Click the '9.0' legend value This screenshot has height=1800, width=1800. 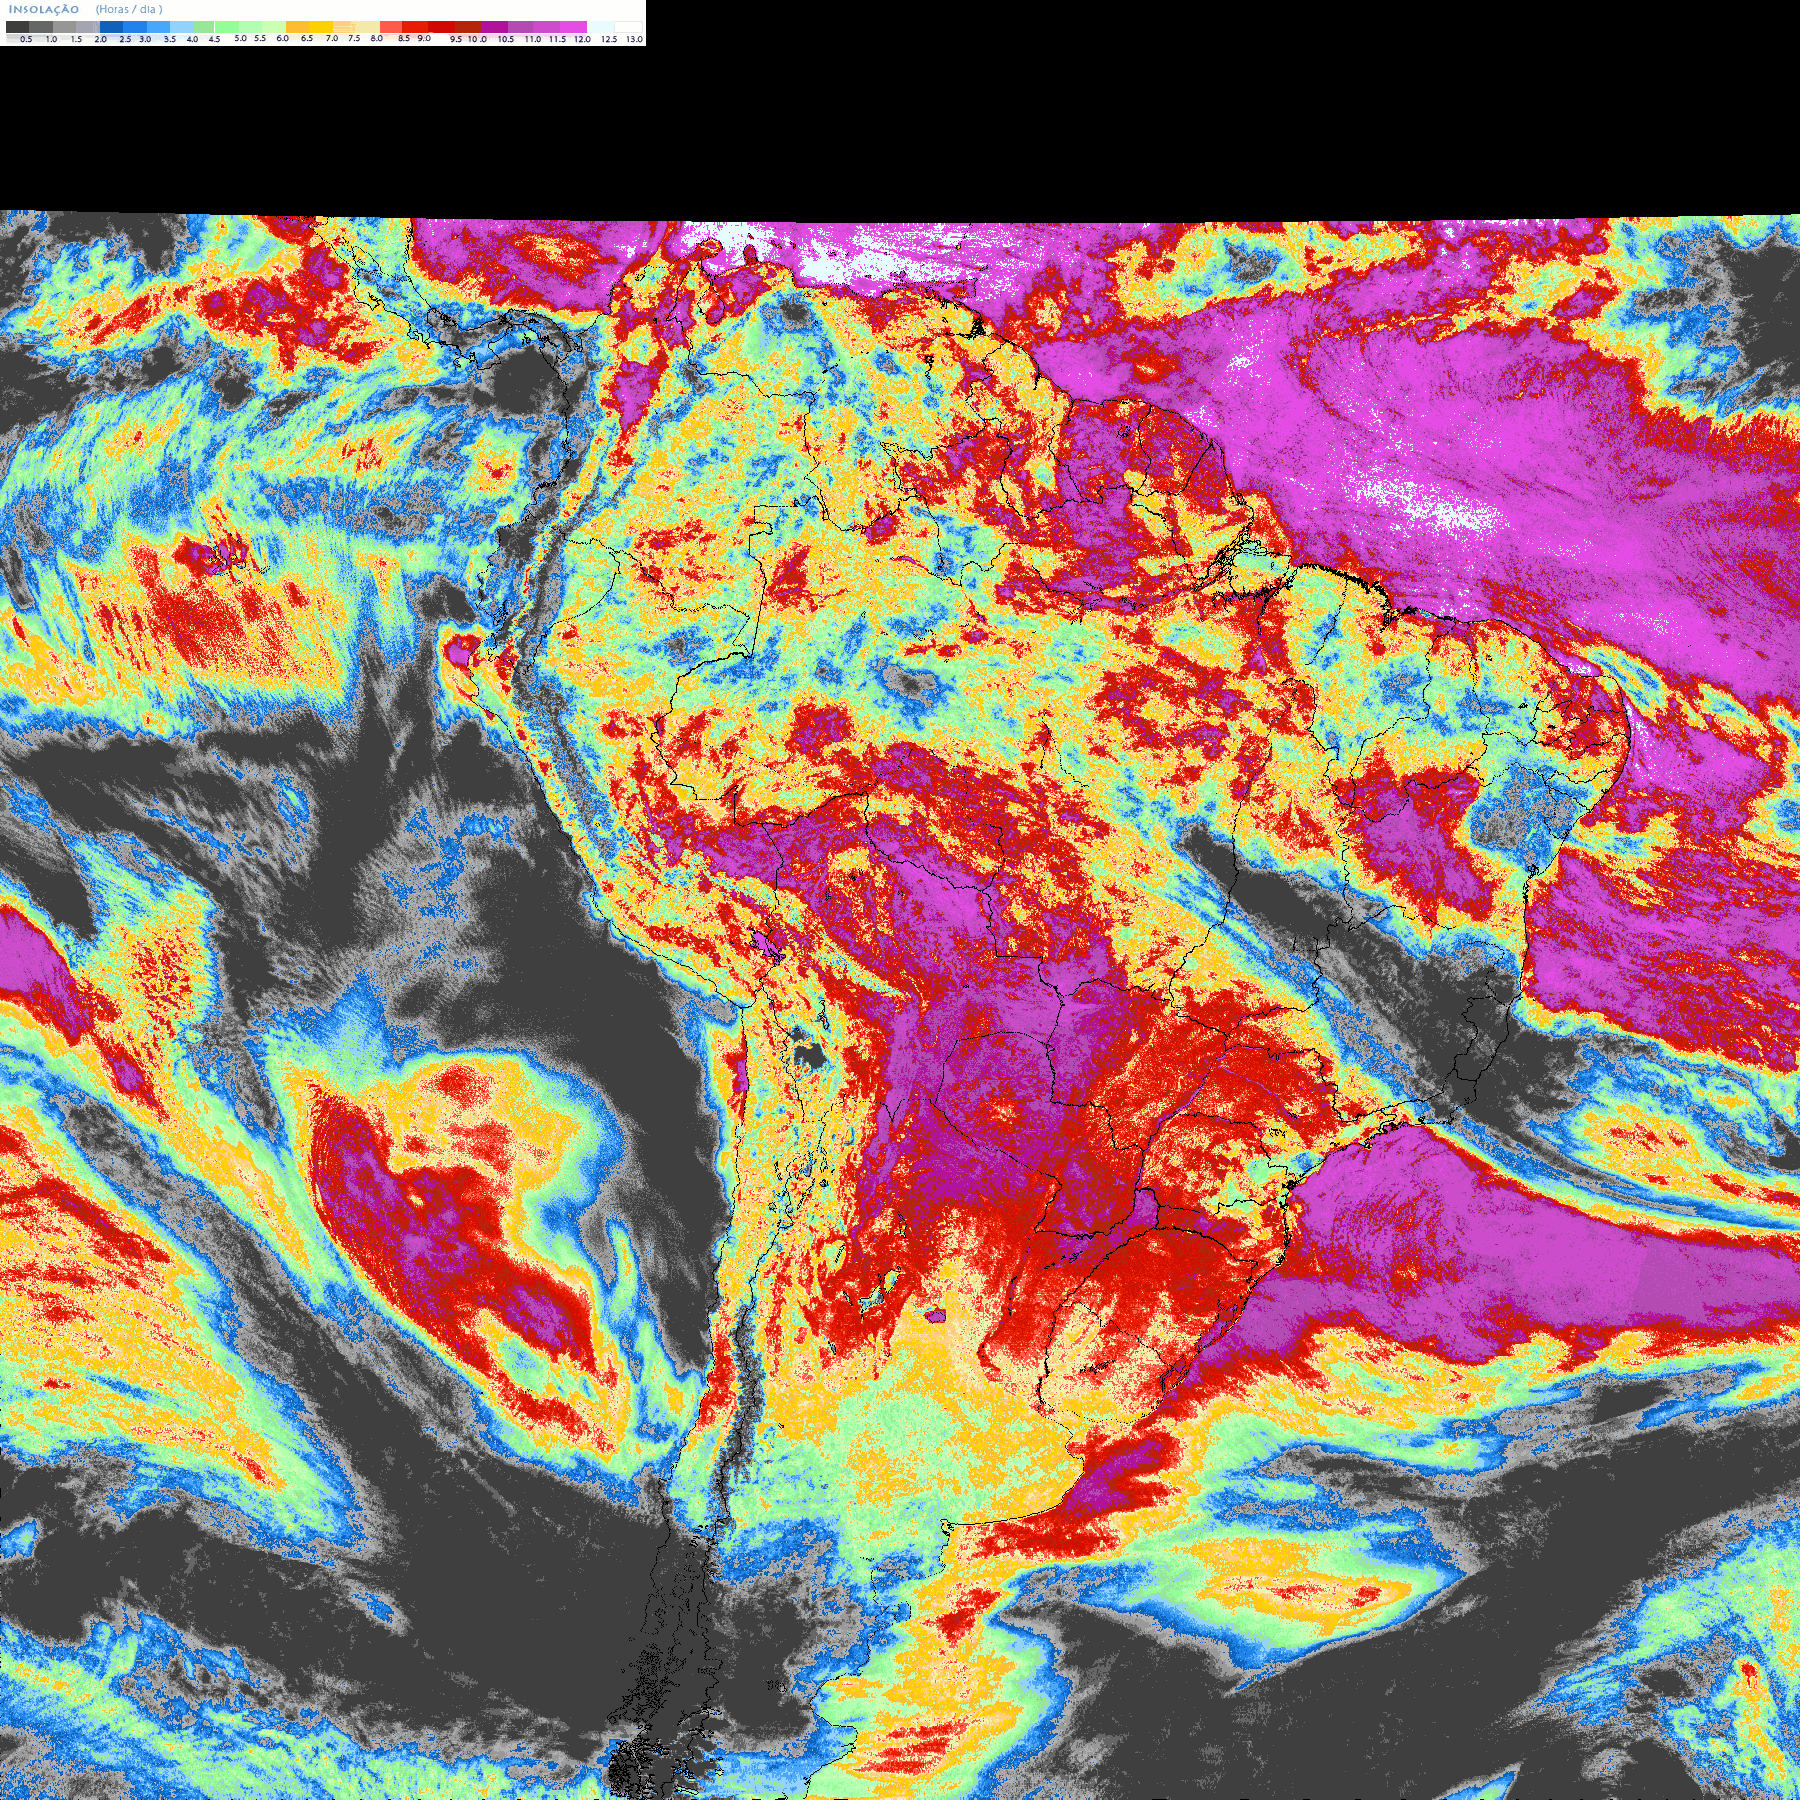(x=424, y=38)
